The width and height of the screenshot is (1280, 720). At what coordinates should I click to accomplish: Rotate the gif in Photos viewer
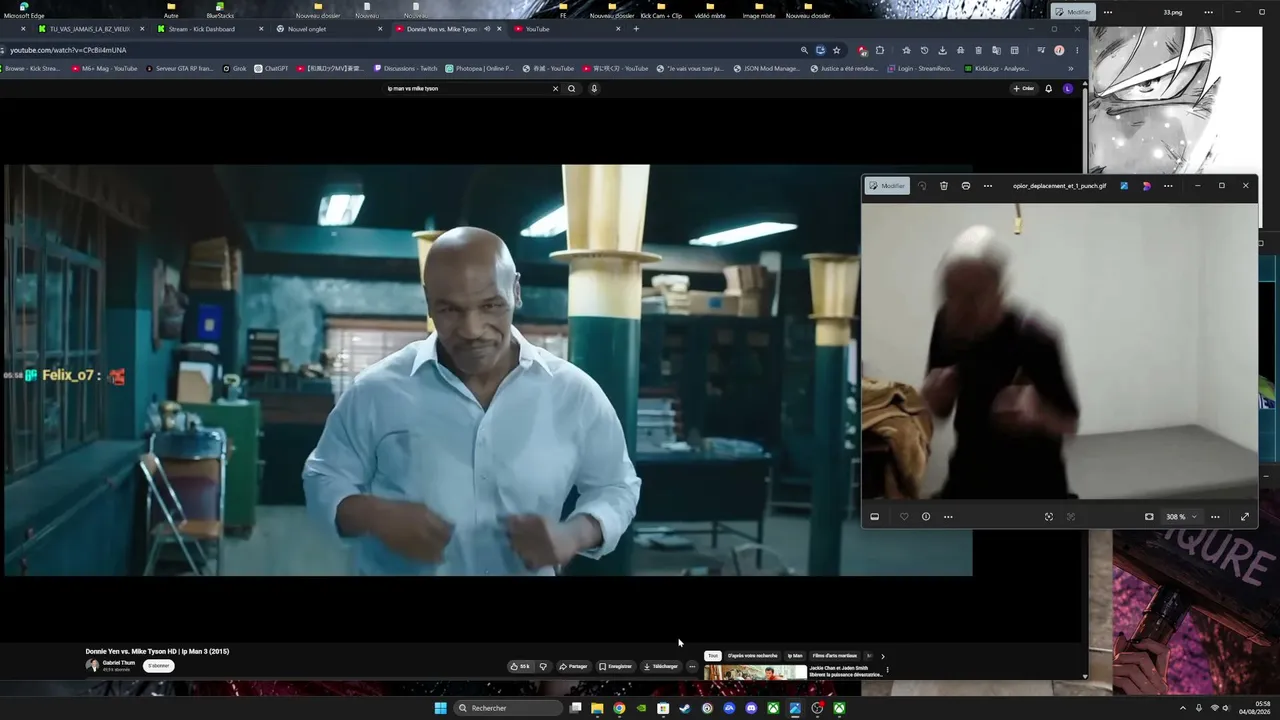click(x=922, y=186)
